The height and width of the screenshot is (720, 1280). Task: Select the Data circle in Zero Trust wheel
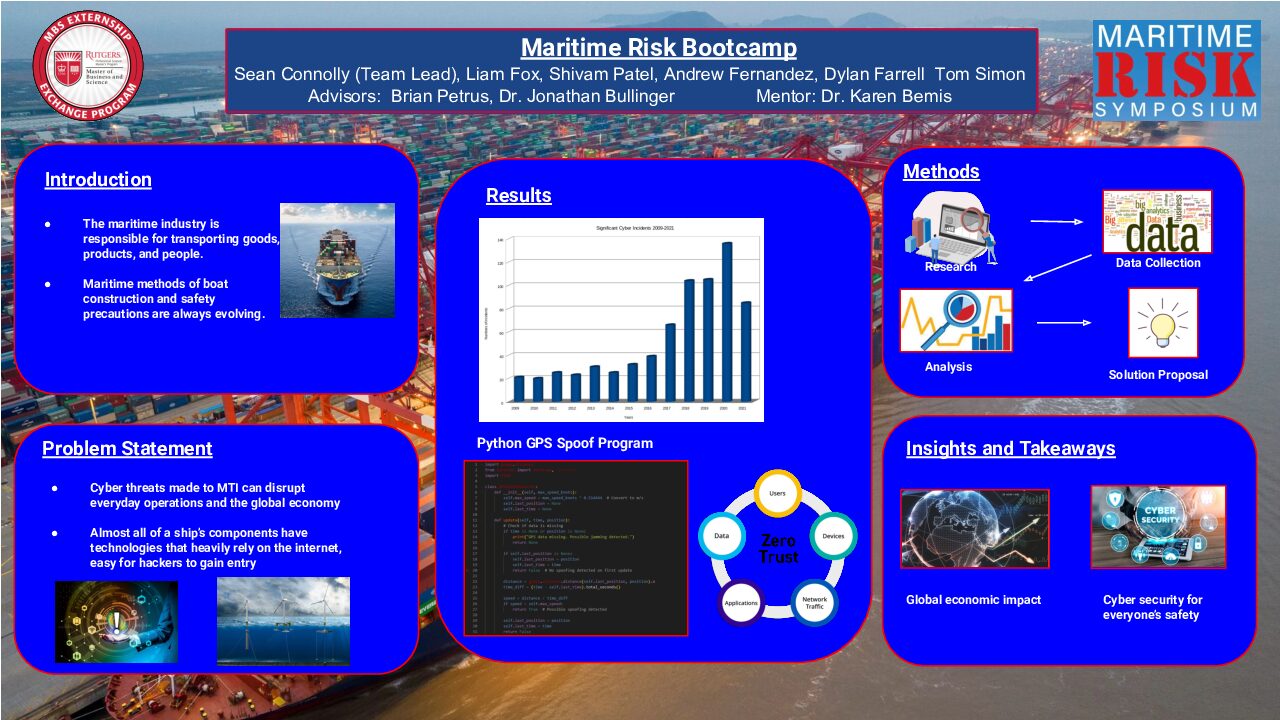pos(719,536)
